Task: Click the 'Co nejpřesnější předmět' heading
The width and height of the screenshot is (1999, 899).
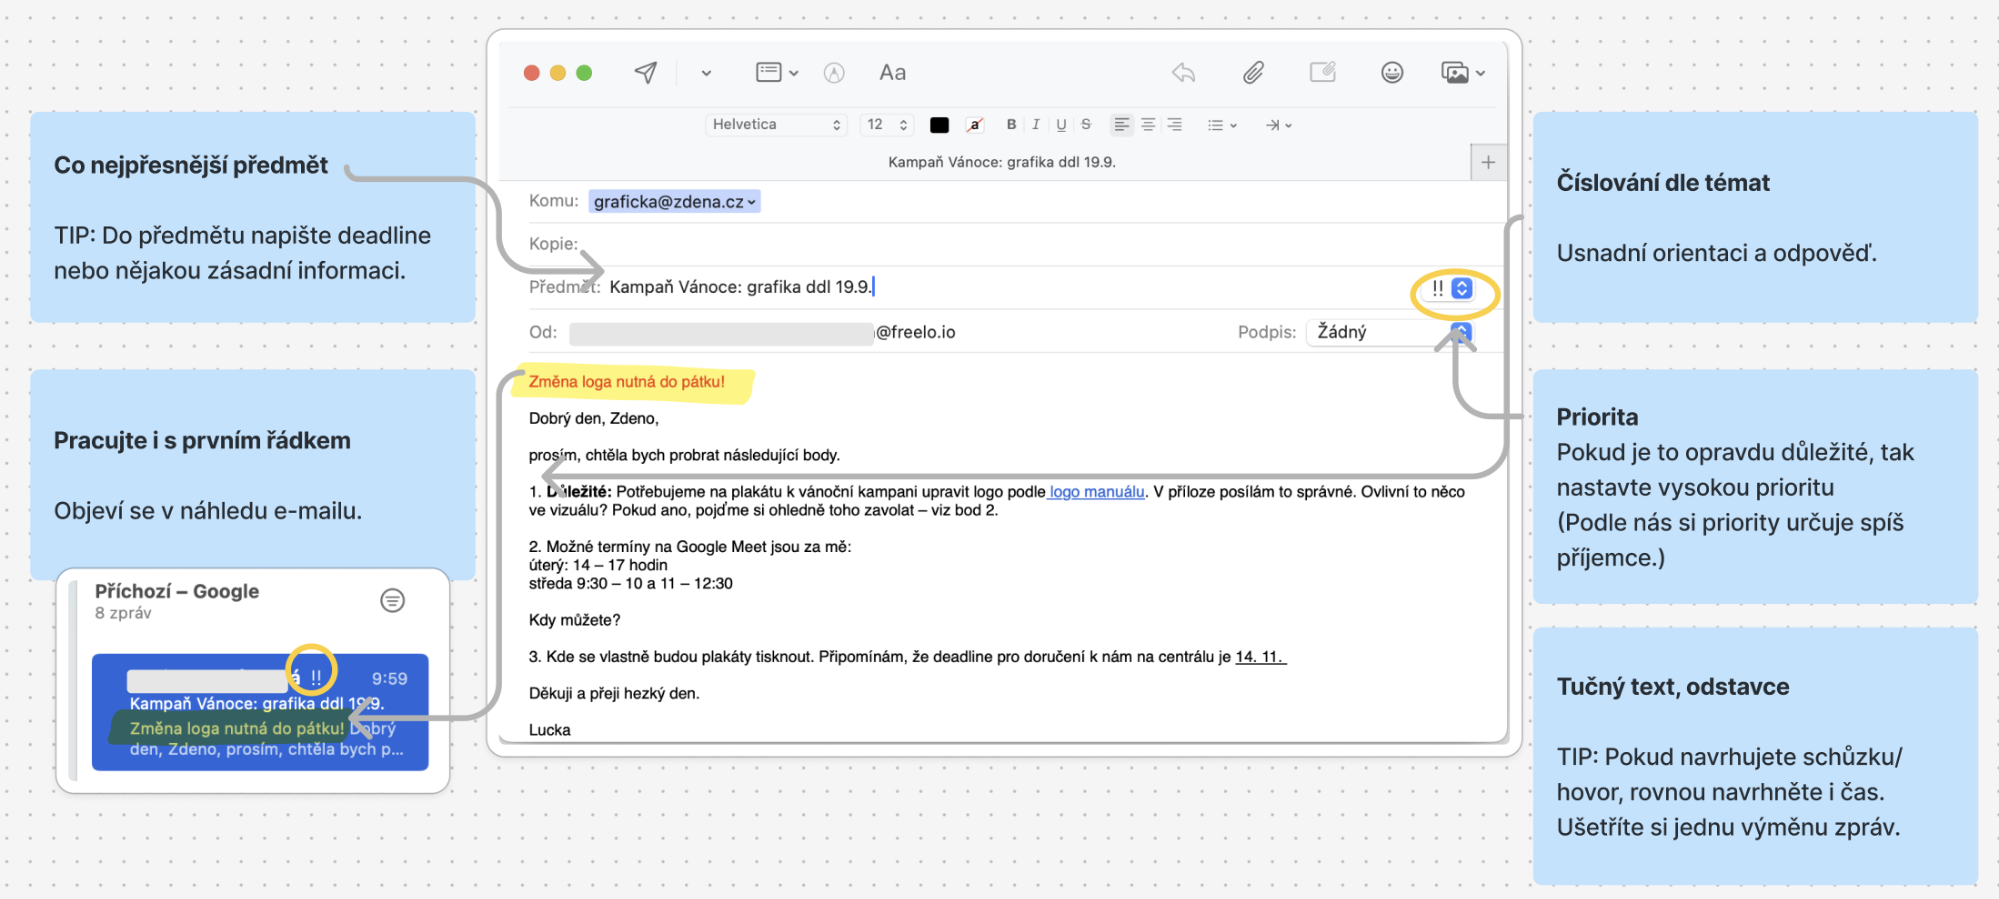Action: tap(191, 166)
